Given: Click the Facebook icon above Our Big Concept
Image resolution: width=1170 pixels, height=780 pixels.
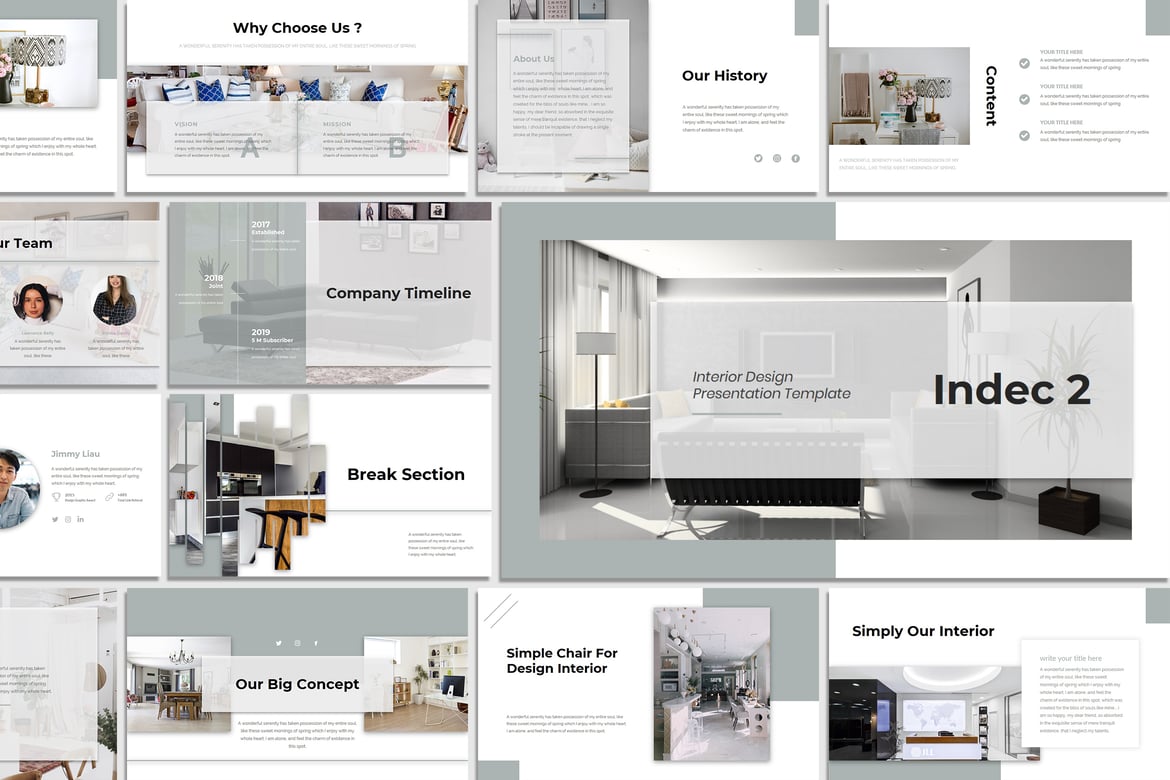Looking at the screenshot, I should tap(316, 643).
